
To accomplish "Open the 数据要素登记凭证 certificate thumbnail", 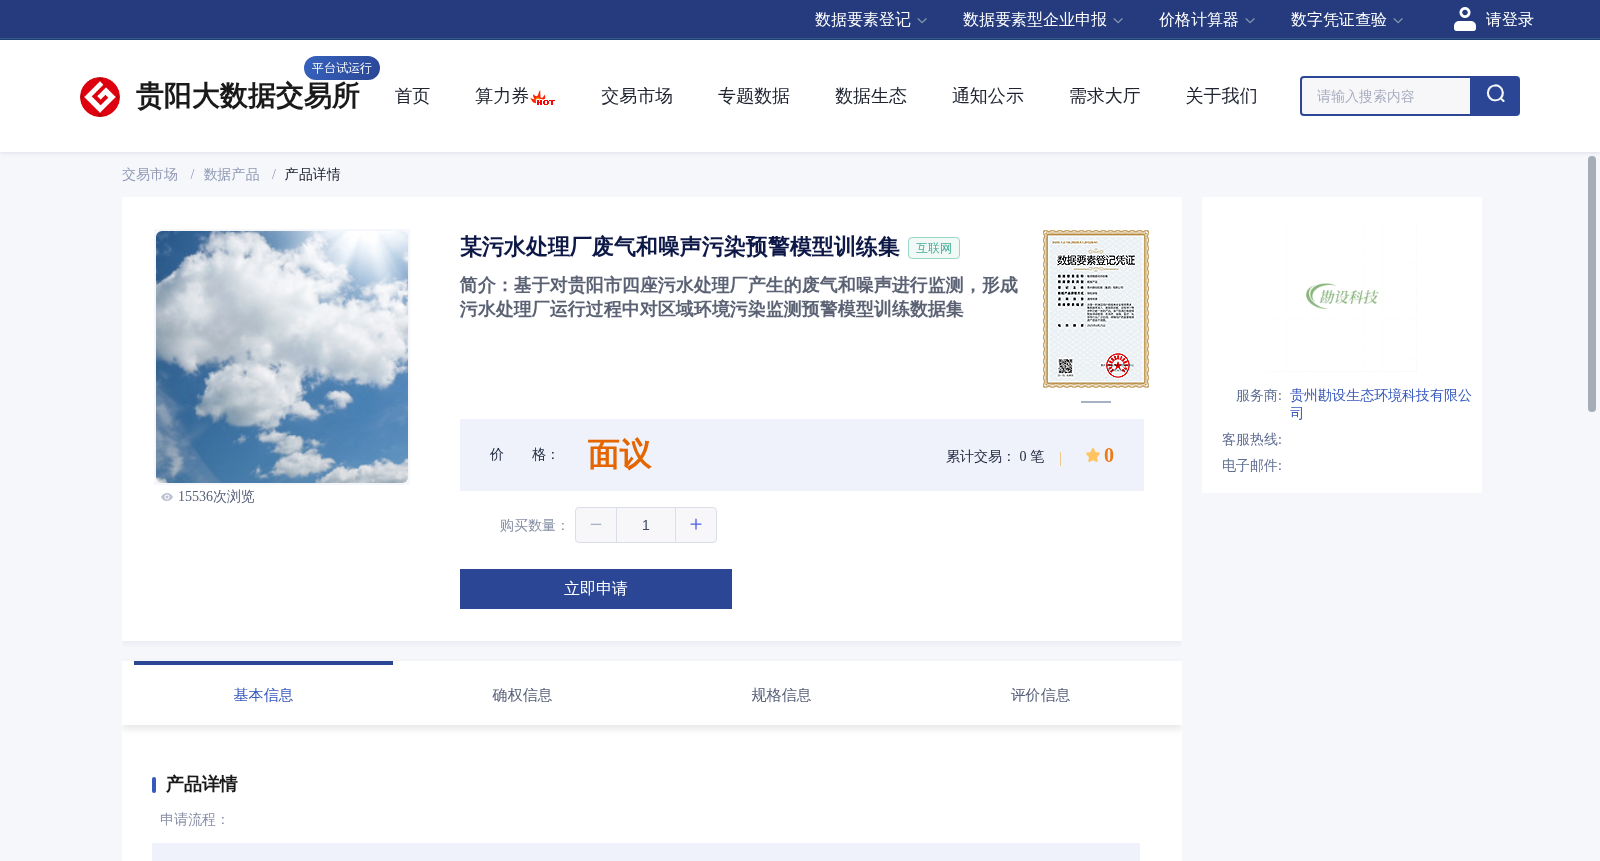I will (x=1096, y=309).
